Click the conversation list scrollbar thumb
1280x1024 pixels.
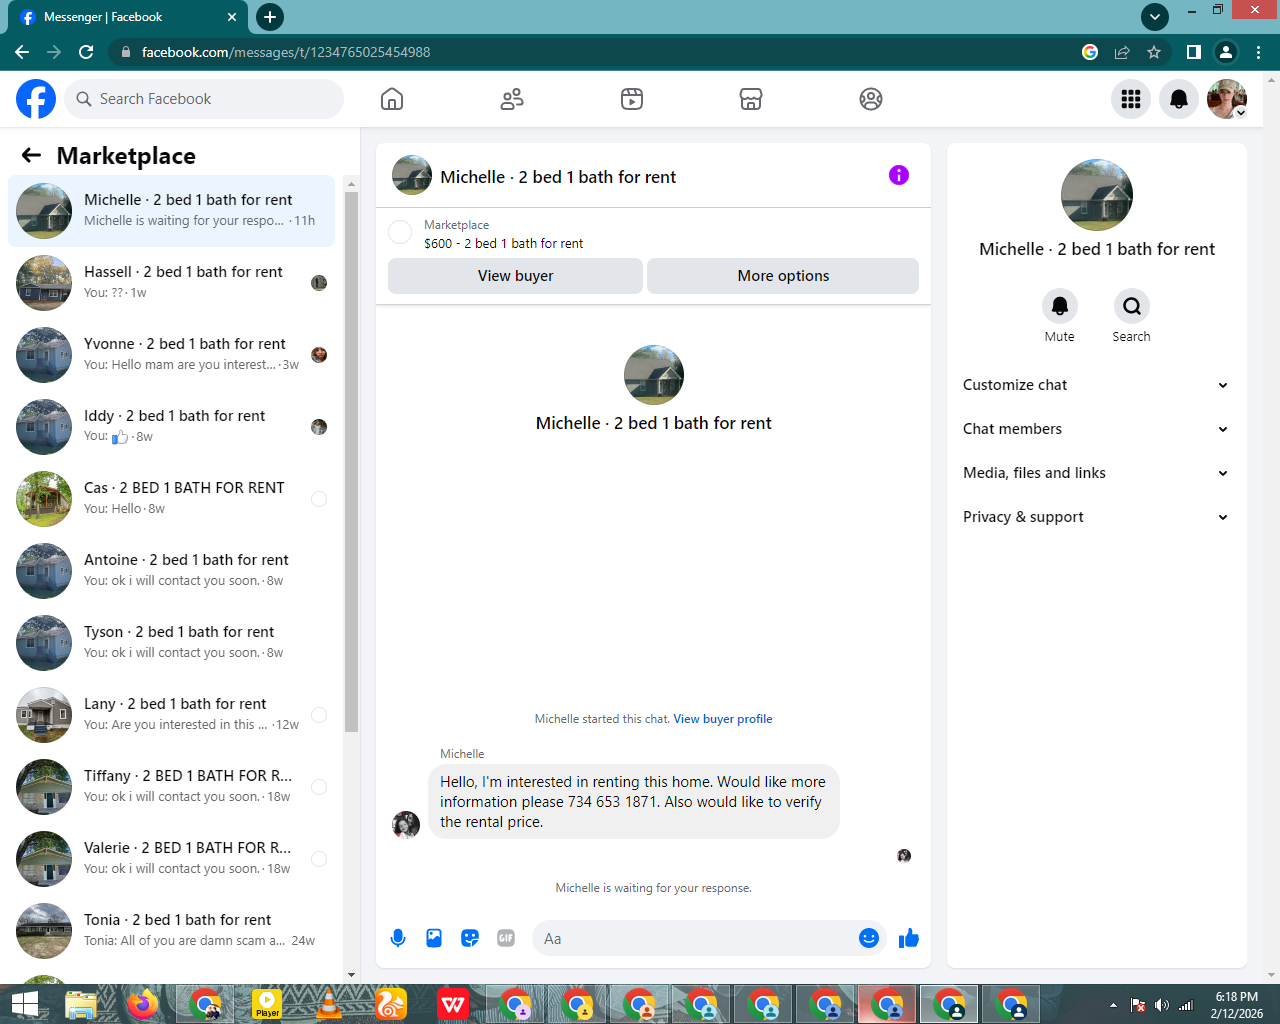[351, 462]
